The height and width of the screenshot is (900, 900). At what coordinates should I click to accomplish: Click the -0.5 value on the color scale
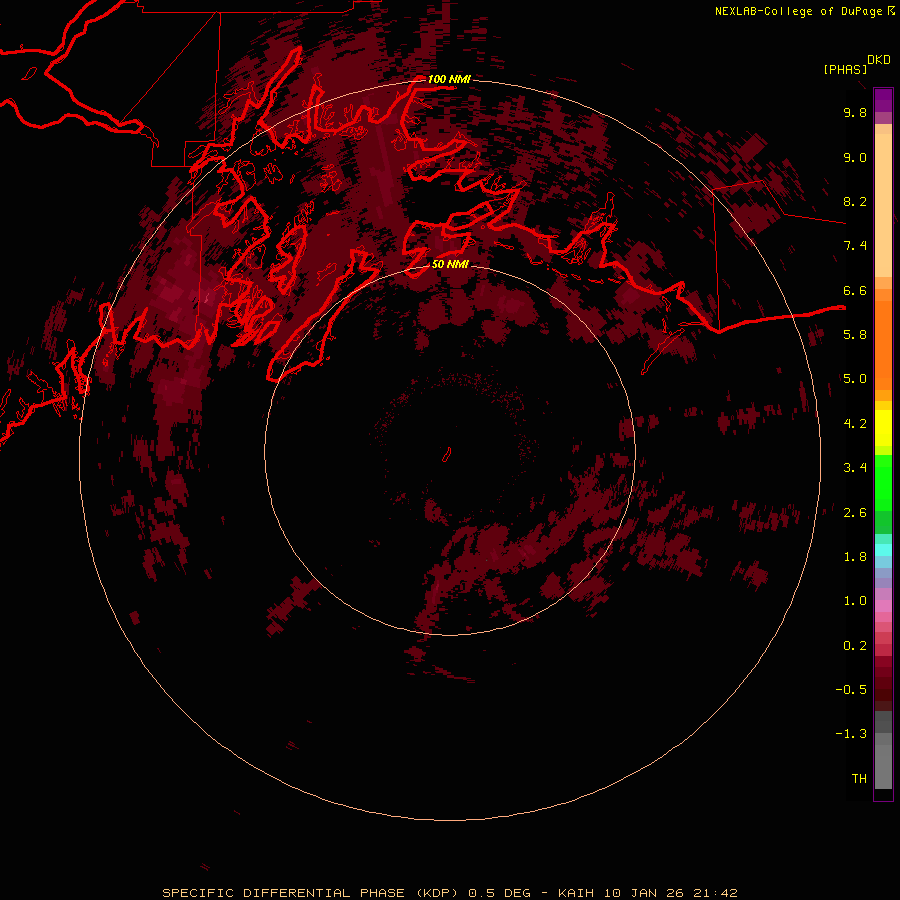click(851, 690)
